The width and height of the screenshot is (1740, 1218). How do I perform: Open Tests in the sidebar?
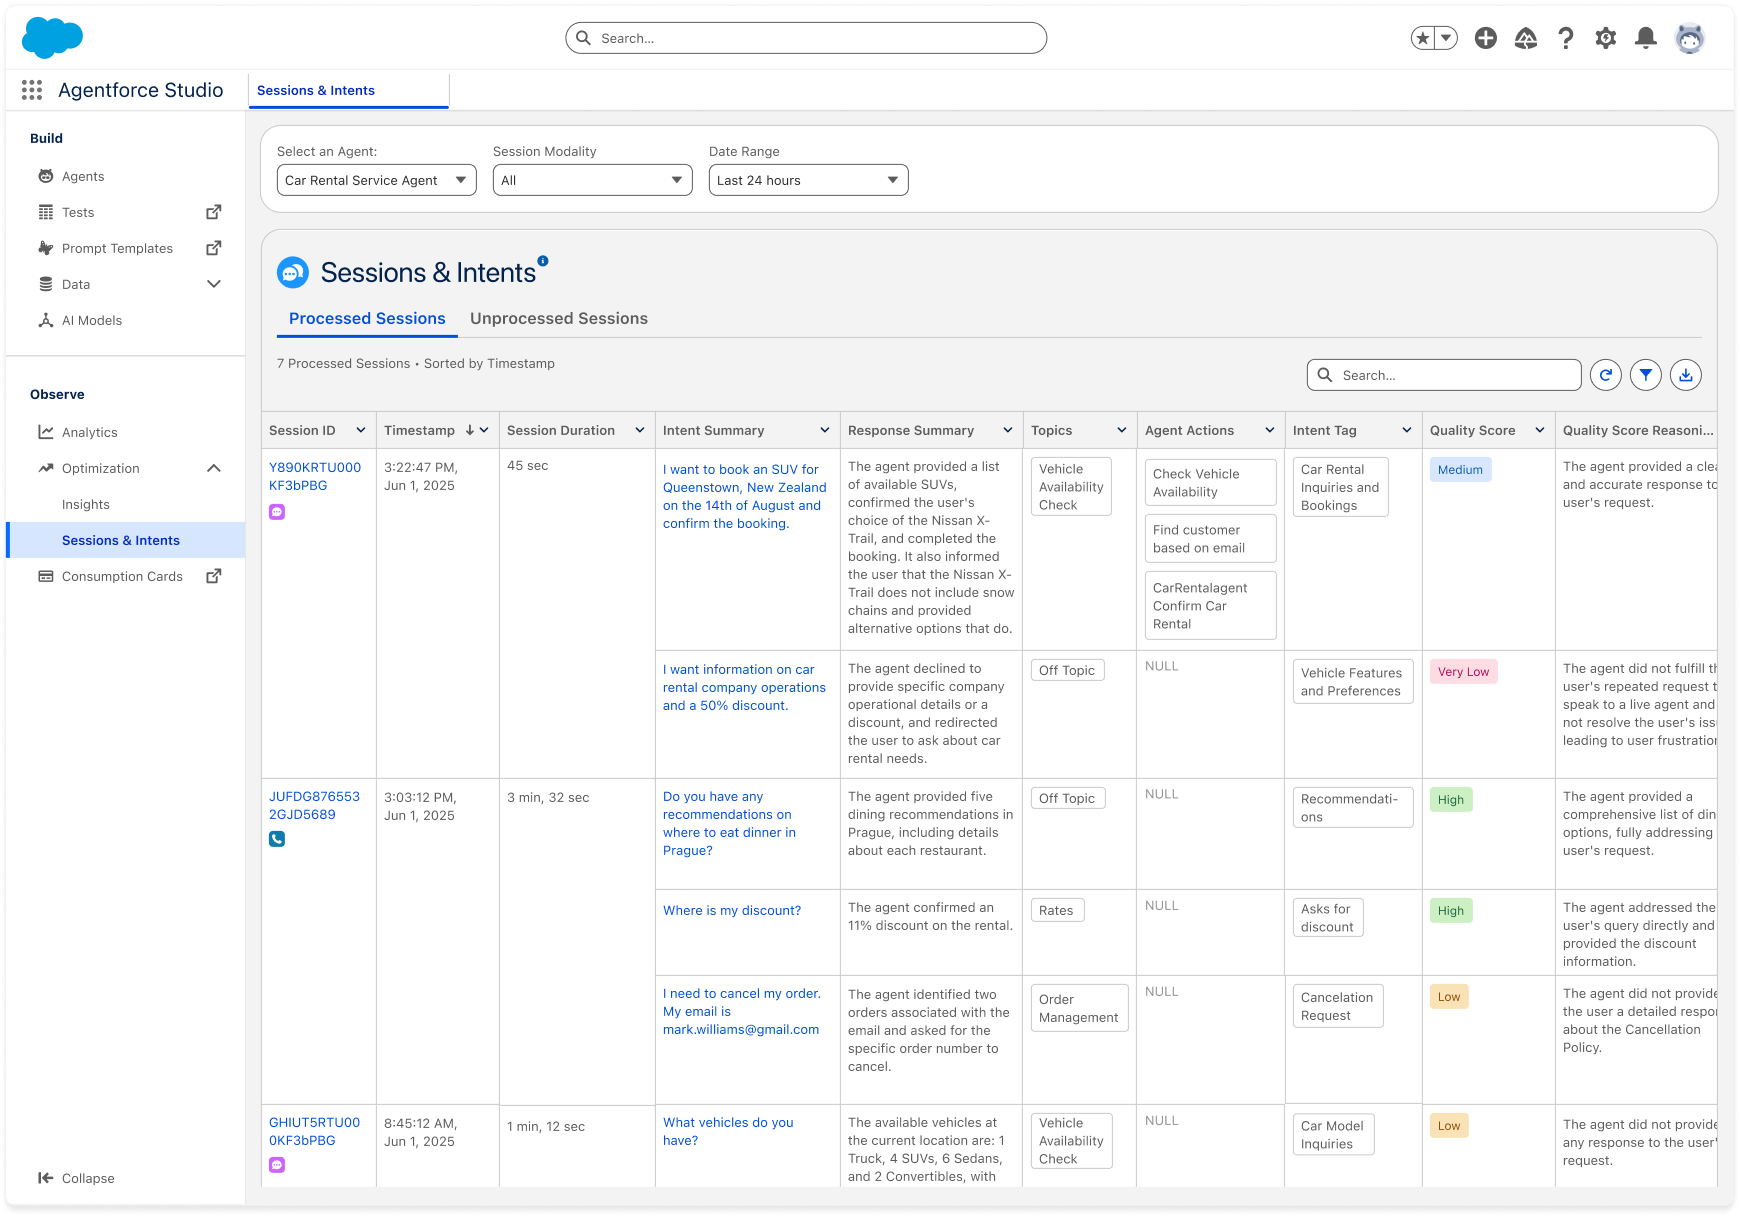point(78,212)
